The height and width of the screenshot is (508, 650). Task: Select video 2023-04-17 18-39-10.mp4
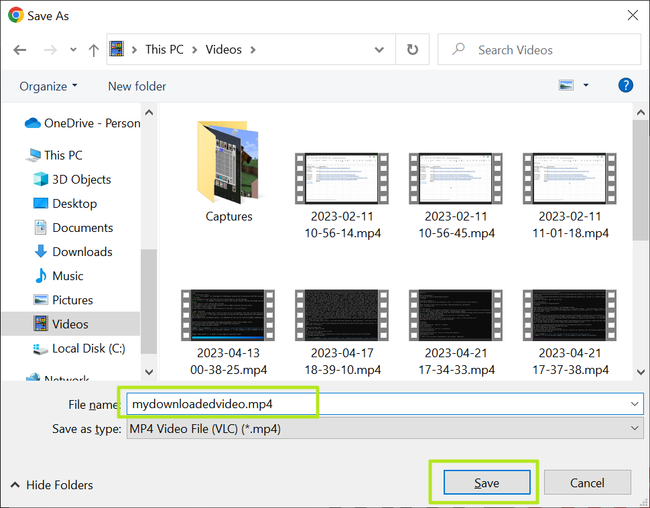342,332
